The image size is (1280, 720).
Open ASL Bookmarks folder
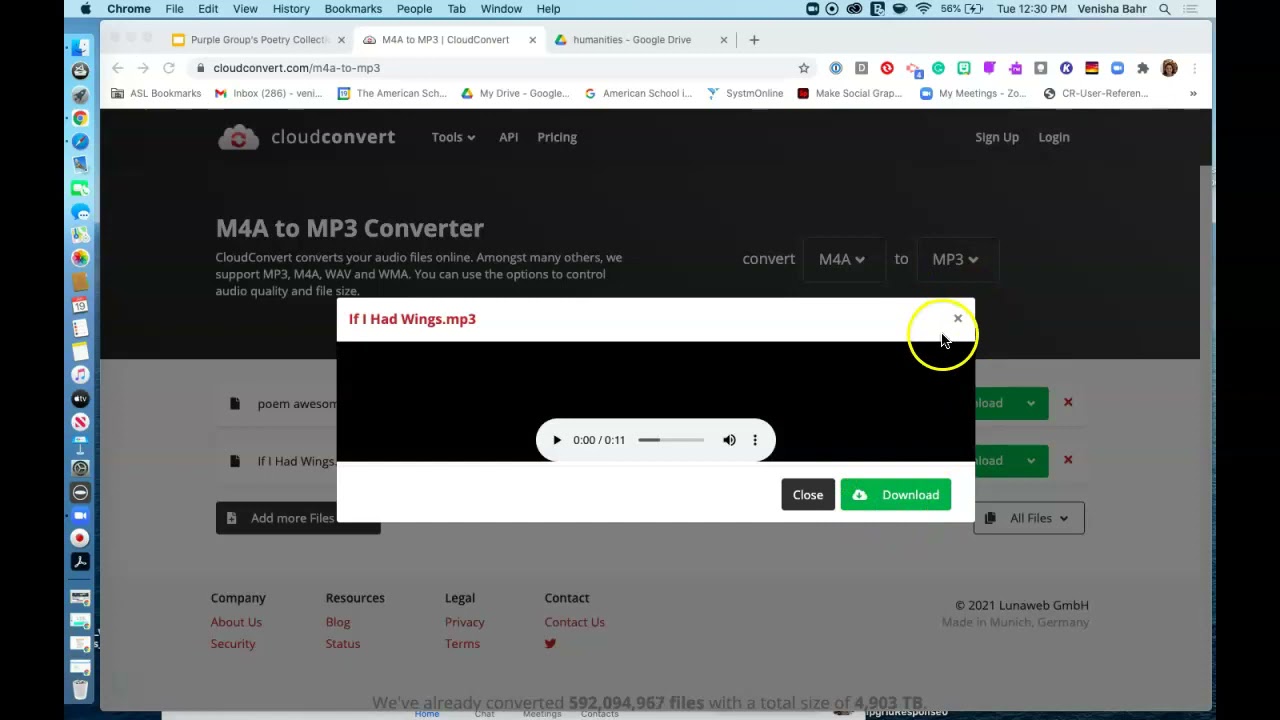[156, 93]
